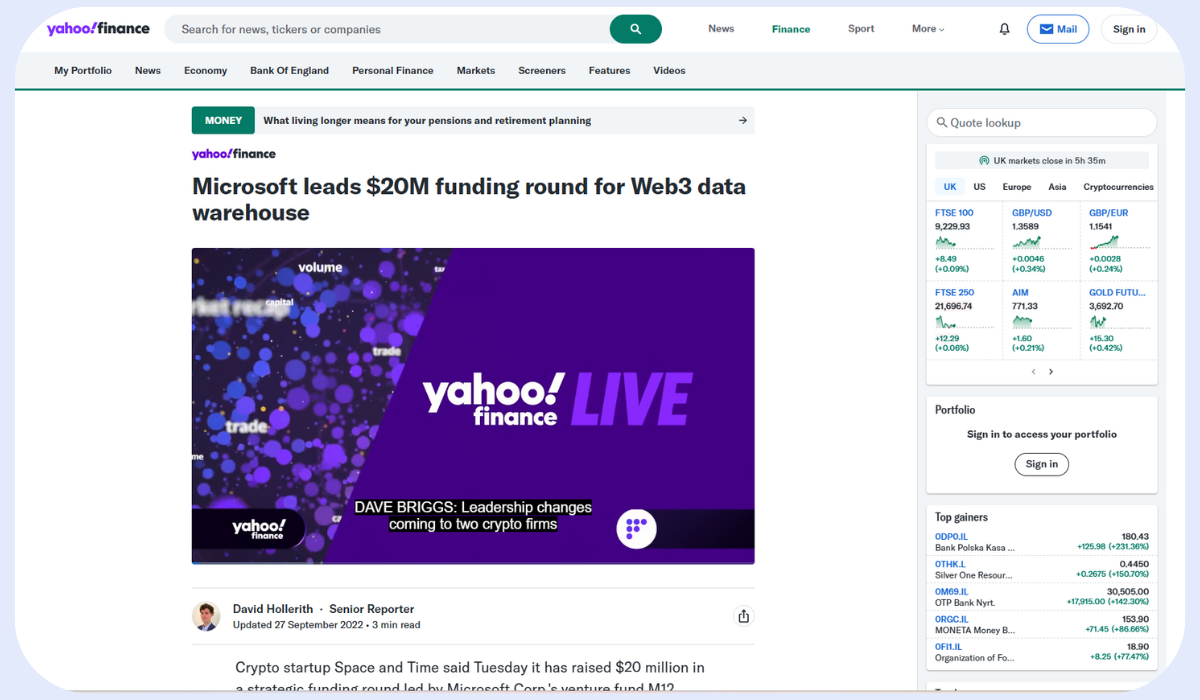Go to previous market summary page arrow
The image size is (1200, 700).
point(1033,372)
